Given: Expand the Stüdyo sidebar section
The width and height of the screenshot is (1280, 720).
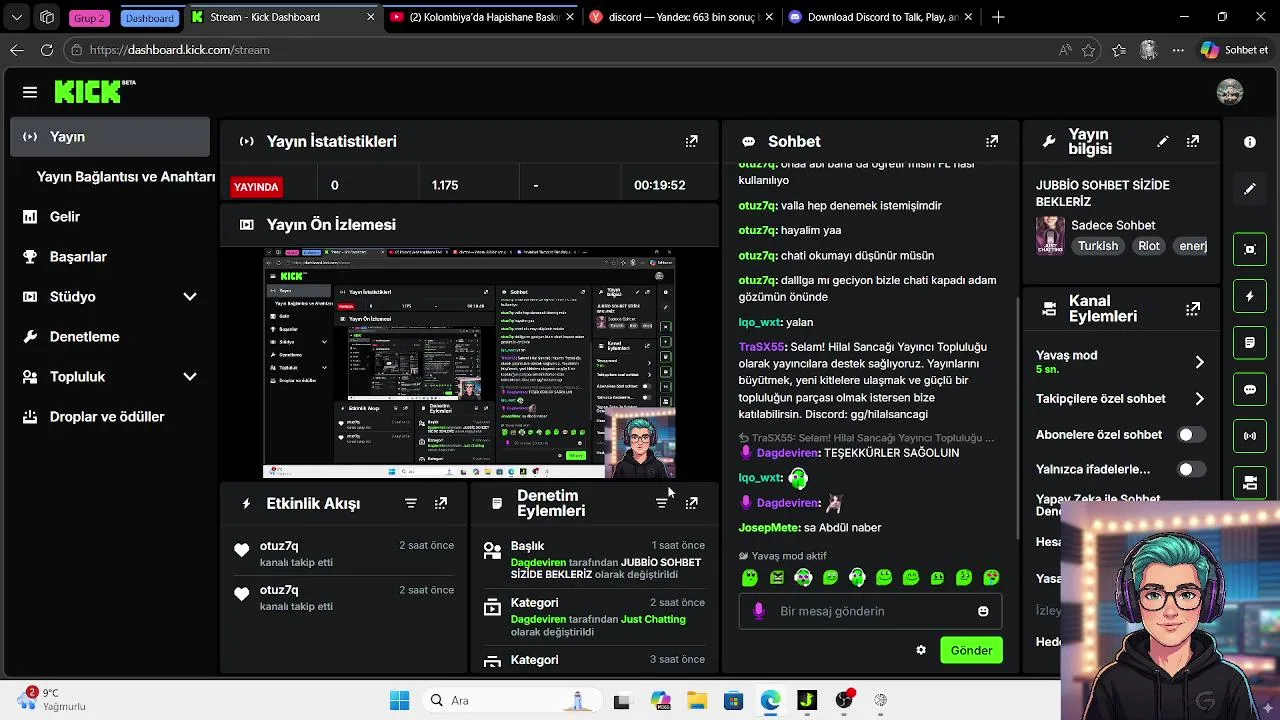Looking at the screenshot, I should [189, 297].
